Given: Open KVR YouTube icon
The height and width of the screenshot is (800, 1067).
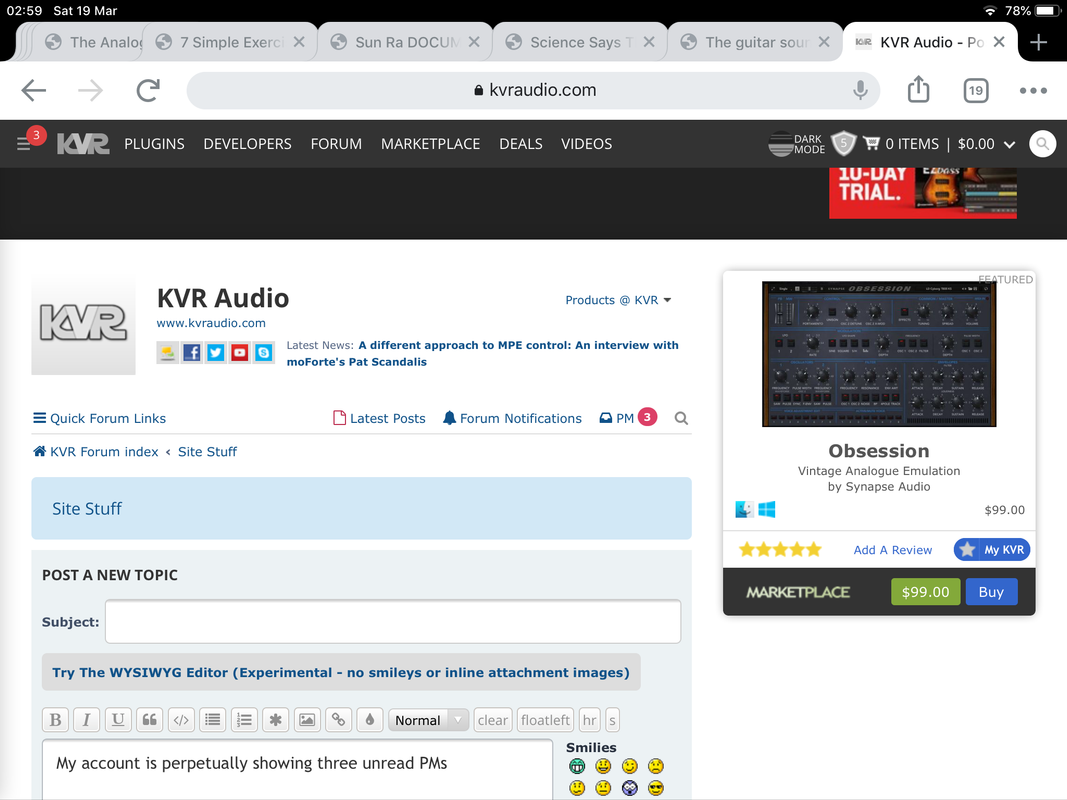Looking at the screenshot, I should (240, 352).
